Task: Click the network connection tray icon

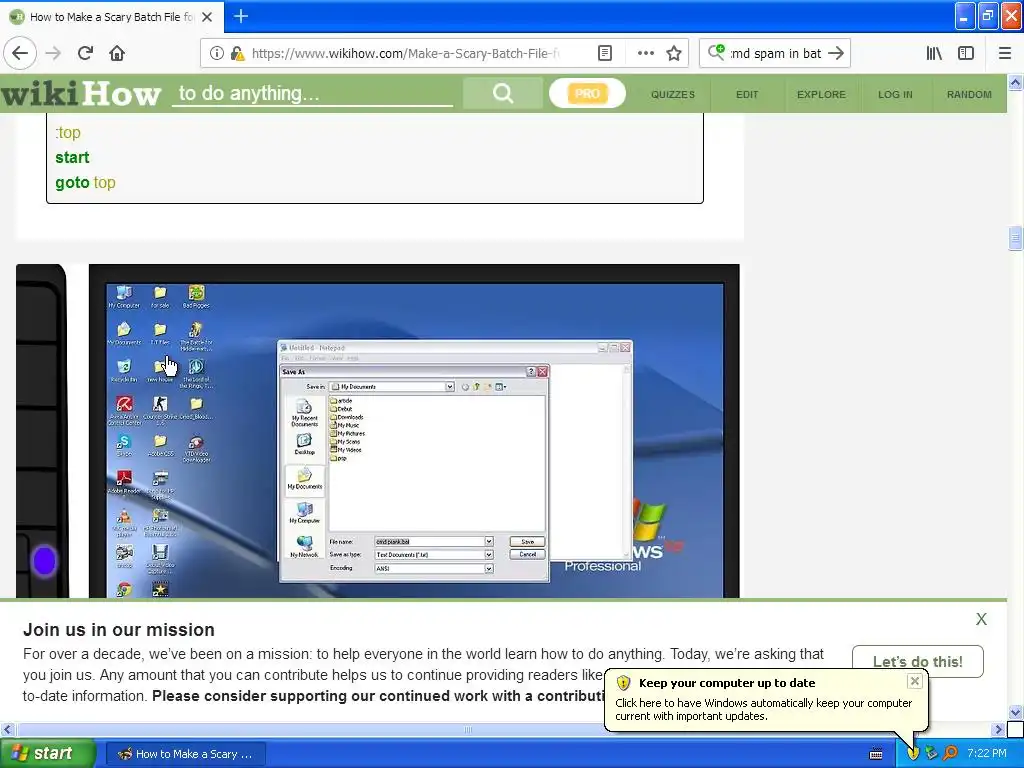Action: click(x=931, y=754)
